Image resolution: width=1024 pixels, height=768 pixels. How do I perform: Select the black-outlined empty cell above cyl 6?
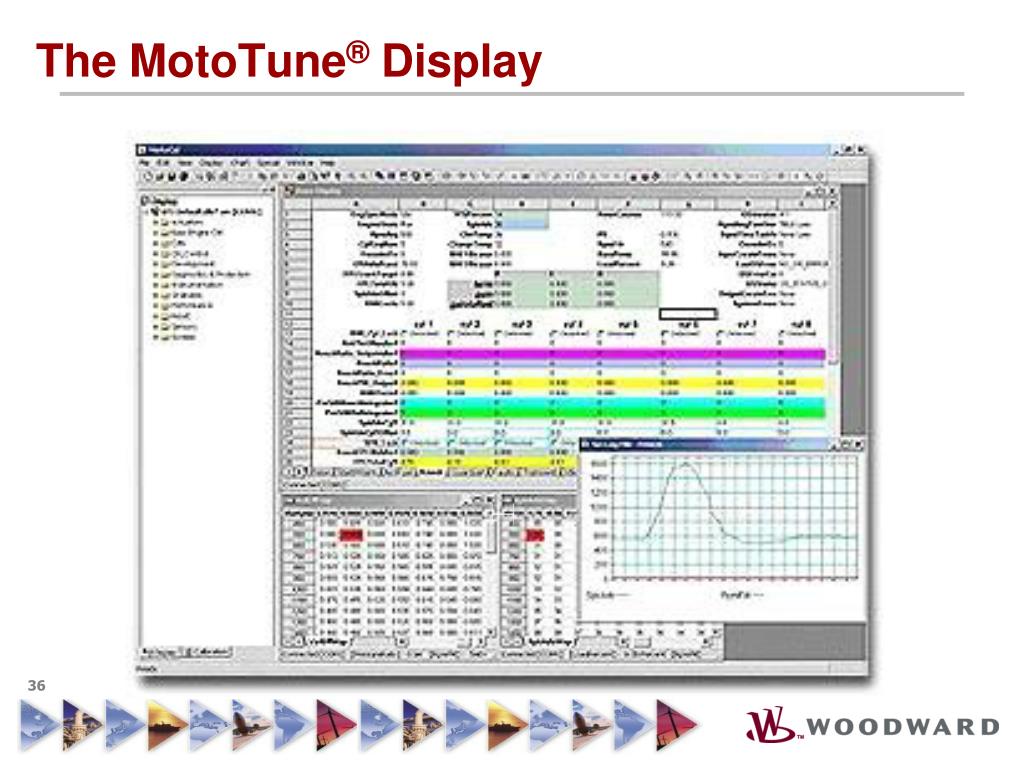tap(688, 314)
